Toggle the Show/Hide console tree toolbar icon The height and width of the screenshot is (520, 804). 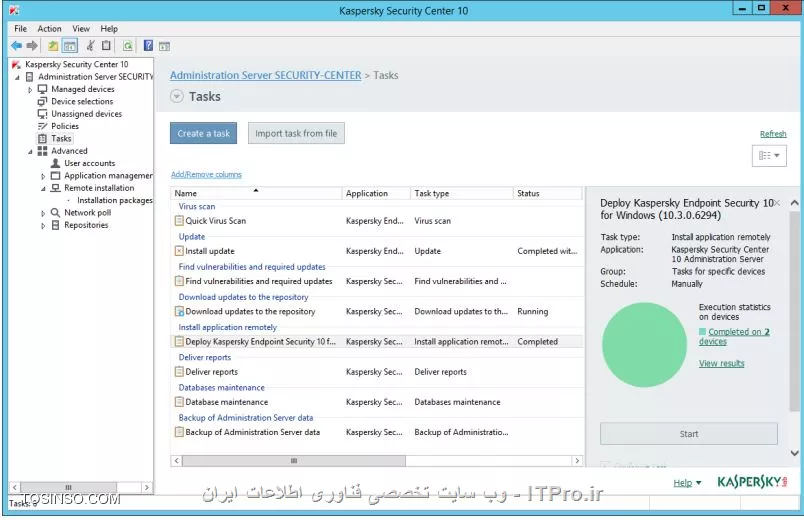click(70, 46)
